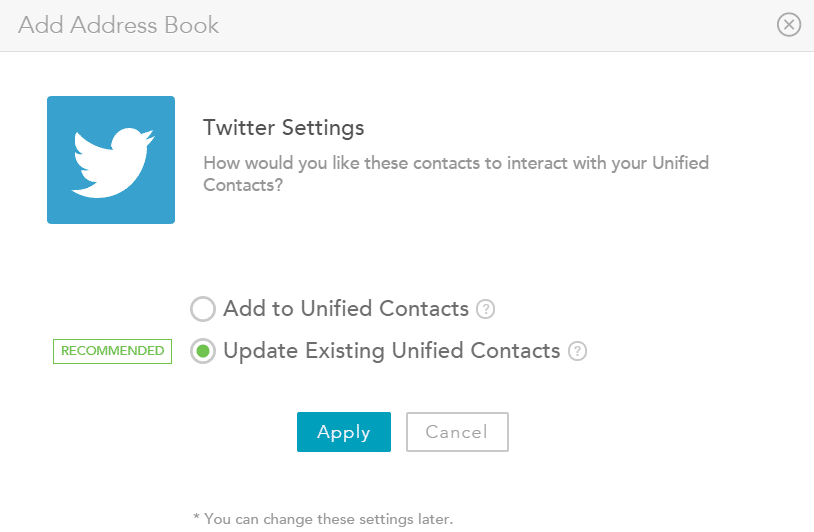
Task: Cancel adding the address book
Action: [457, 432]
